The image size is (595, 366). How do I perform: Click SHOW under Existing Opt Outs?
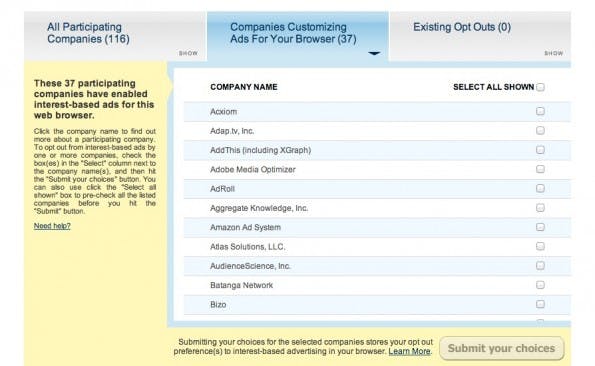coord(554,53)
